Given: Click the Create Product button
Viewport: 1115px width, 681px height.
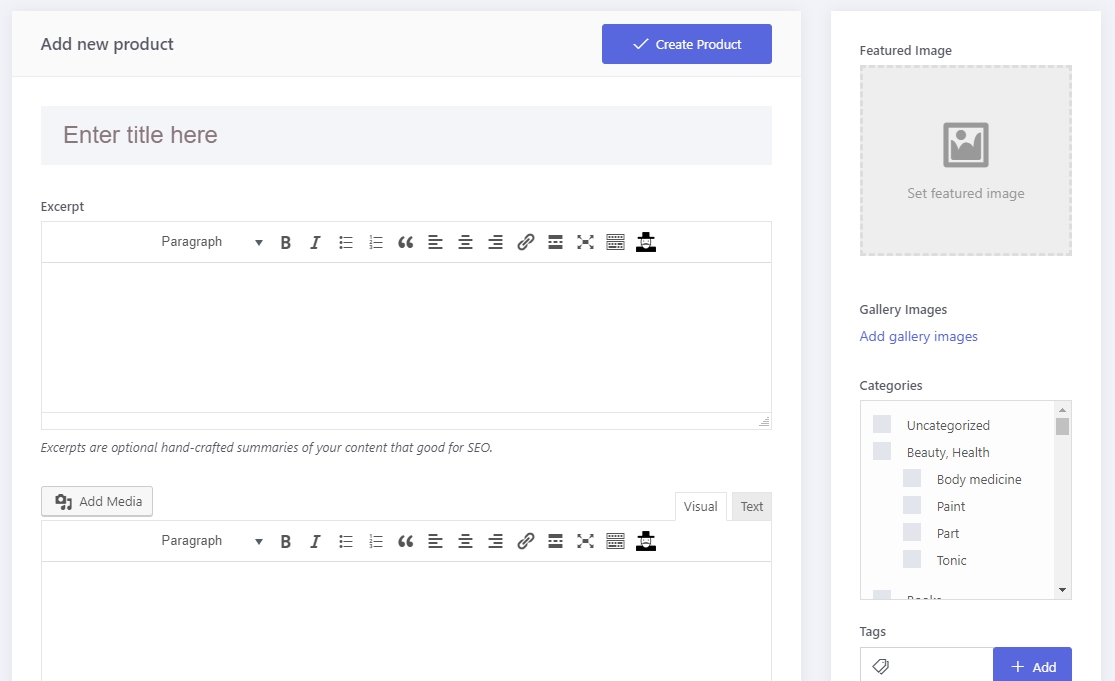Looking at the screenshot, I should pos(687,44).
